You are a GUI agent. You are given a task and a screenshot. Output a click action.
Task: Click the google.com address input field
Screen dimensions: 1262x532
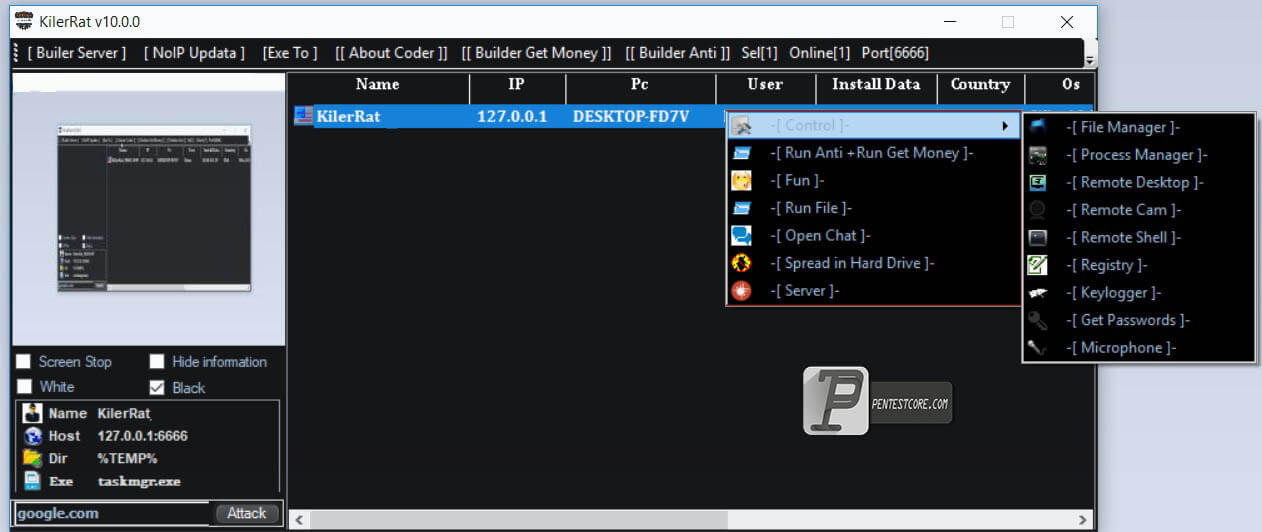click(x=111, y=513)
